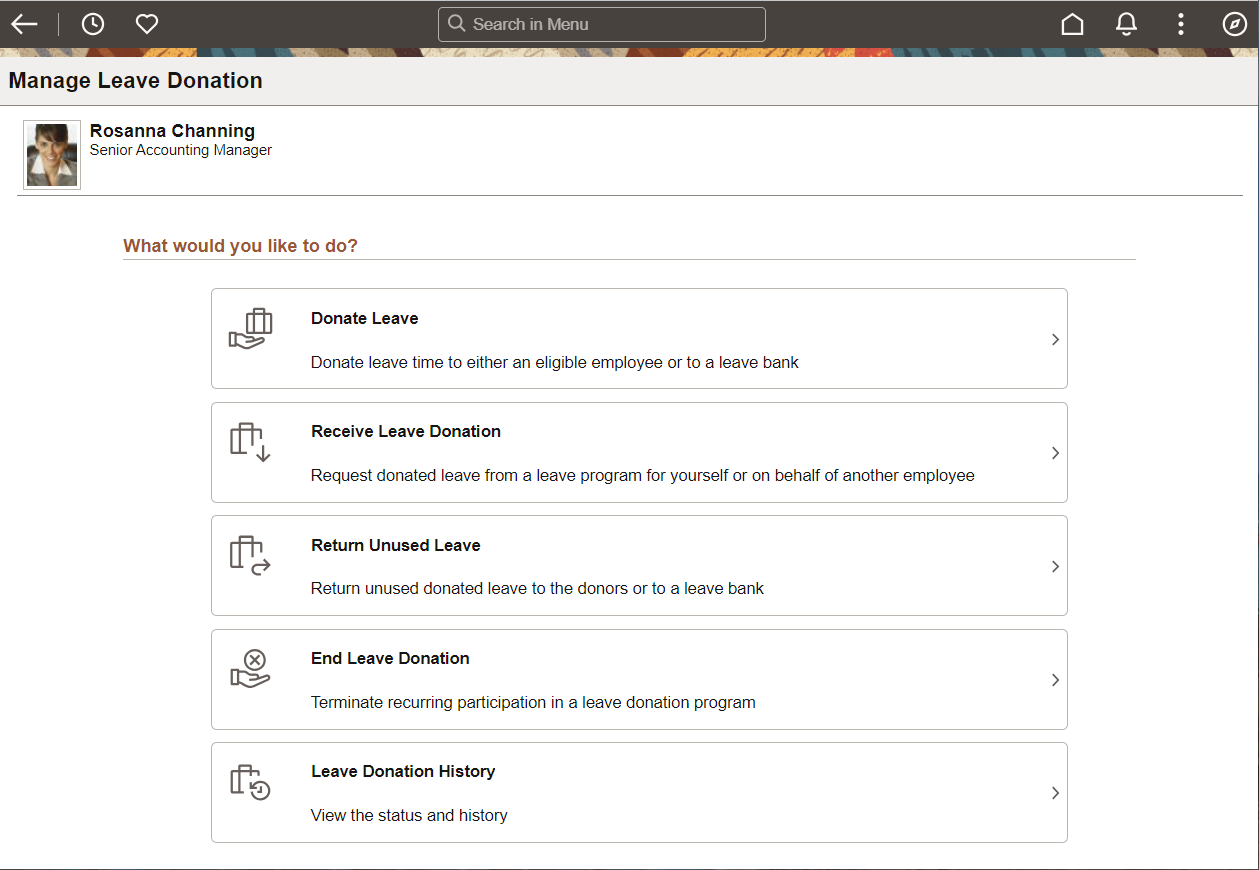Open the actions menu (three dots)

click(x=1181, y=24)
